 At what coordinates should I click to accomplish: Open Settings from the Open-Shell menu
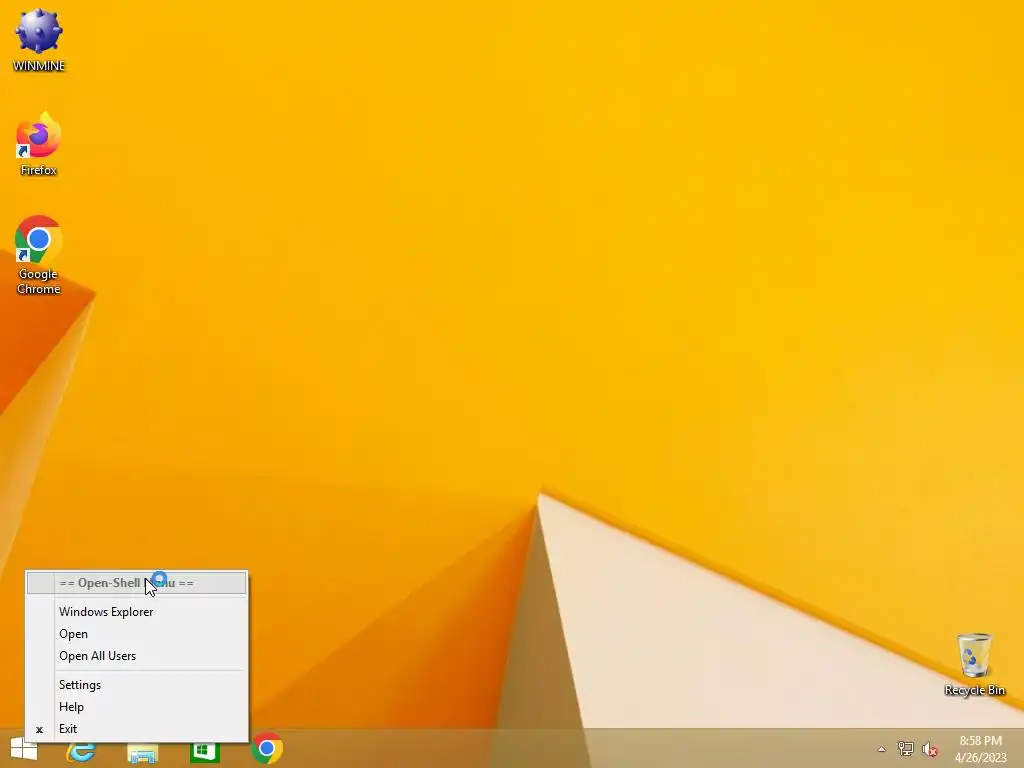(136, 684)
